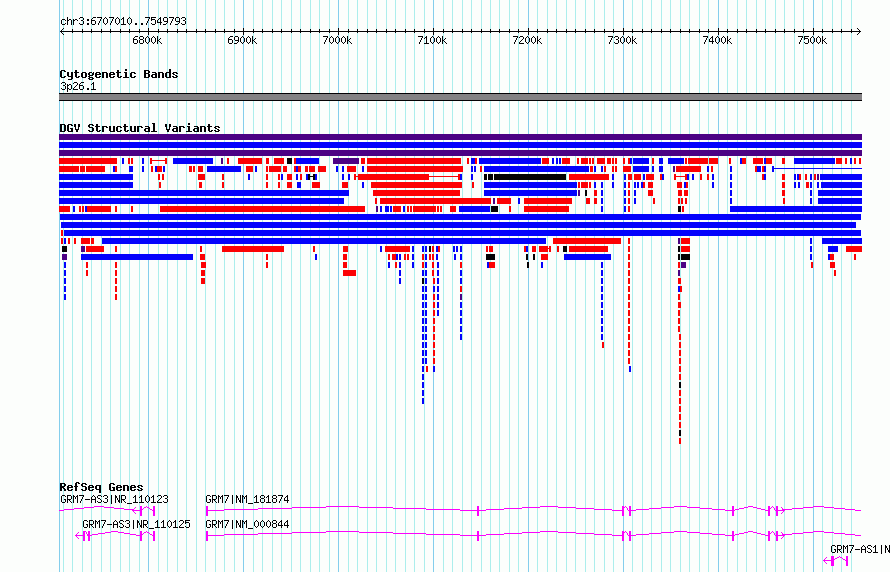Click the right arrowhead of the ruler
The image size is (890, 572).
(x=859, y=31)
